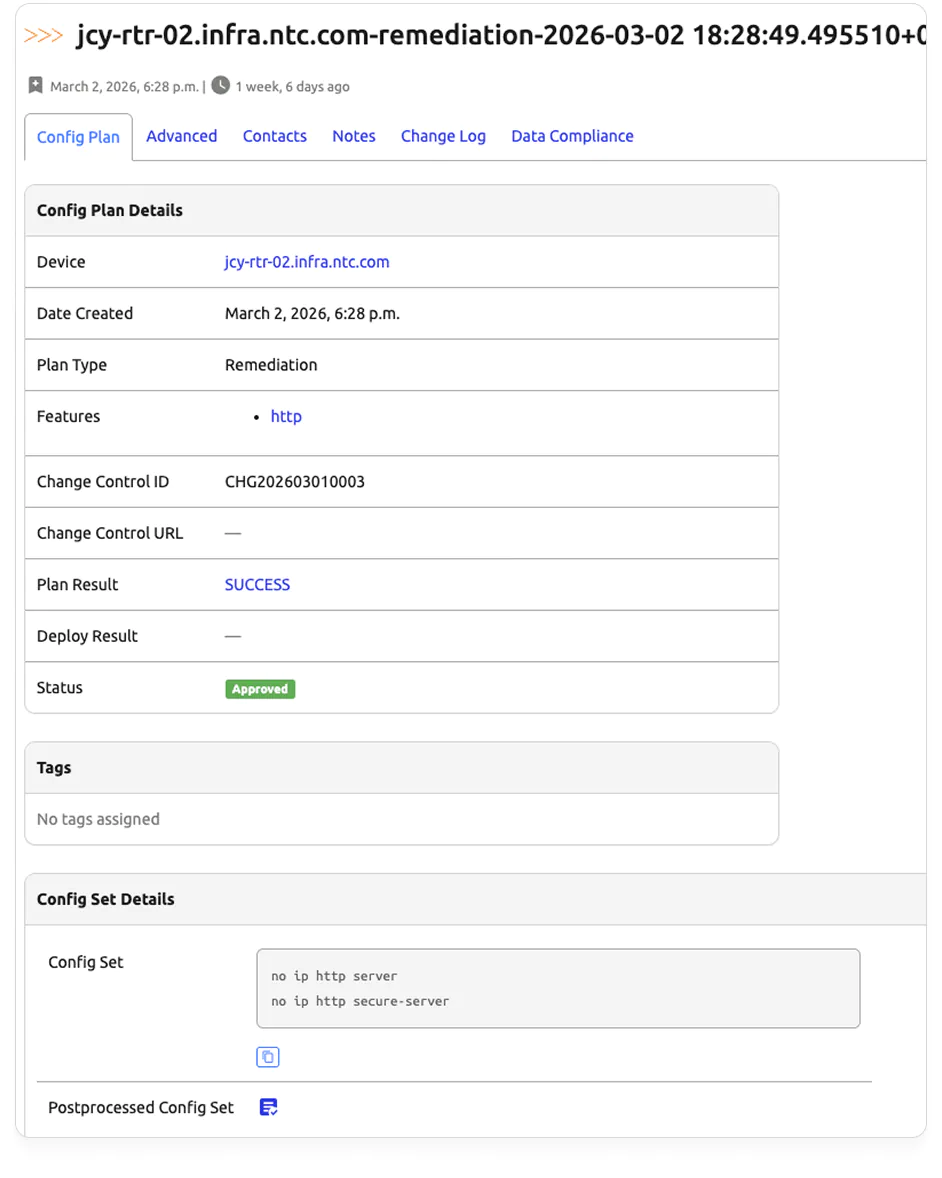The height and width of the screenshot is (1178, 942).
Task: Click inside the Config Set code block
Action: click(x=558, y=988)
